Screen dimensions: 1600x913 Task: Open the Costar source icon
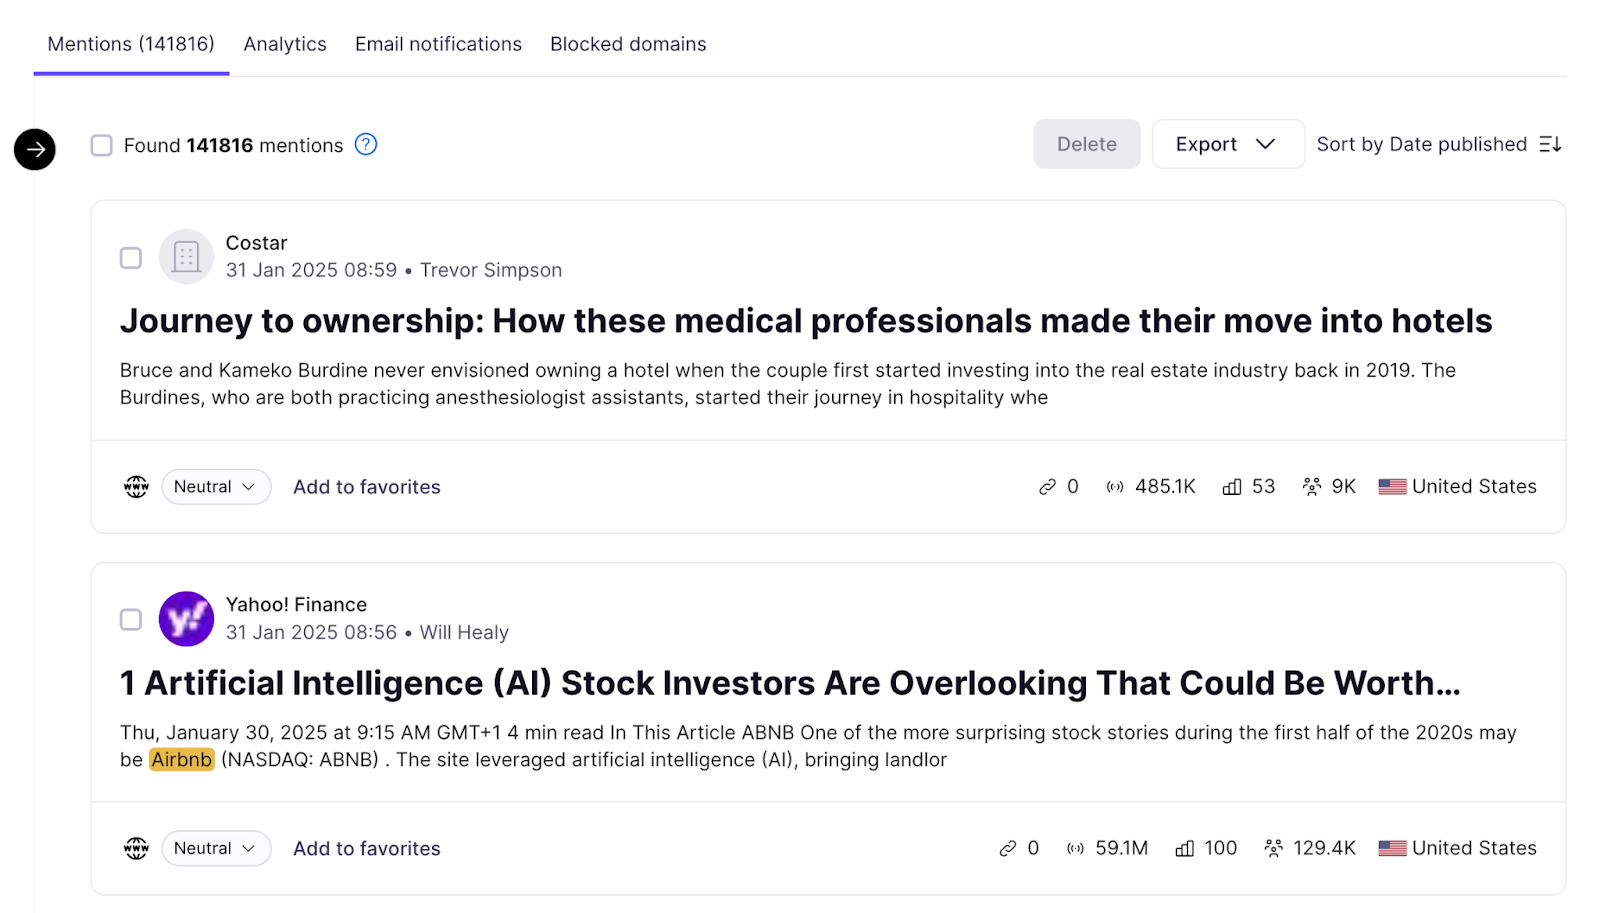point(185,256)
